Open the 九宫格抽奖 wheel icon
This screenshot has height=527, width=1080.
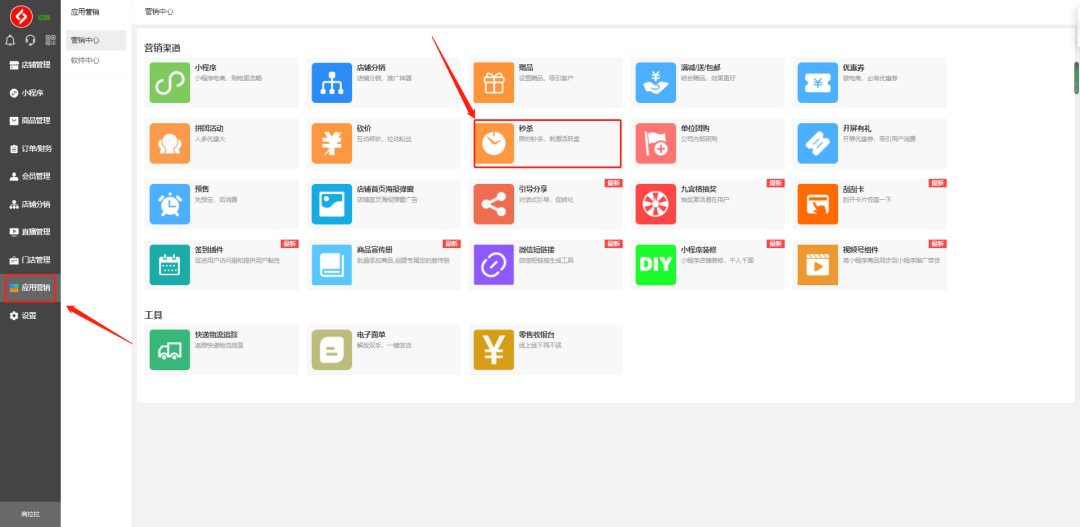pos(656,204)
